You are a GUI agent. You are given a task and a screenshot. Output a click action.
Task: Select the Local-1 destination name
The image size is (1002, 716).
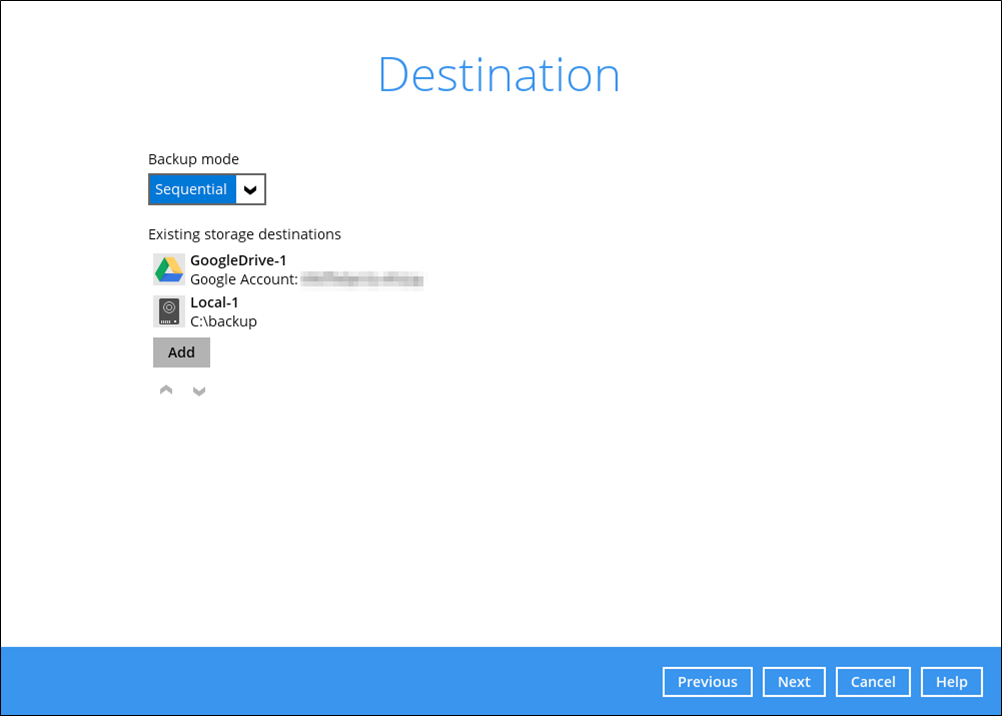(x=214, y=302)
